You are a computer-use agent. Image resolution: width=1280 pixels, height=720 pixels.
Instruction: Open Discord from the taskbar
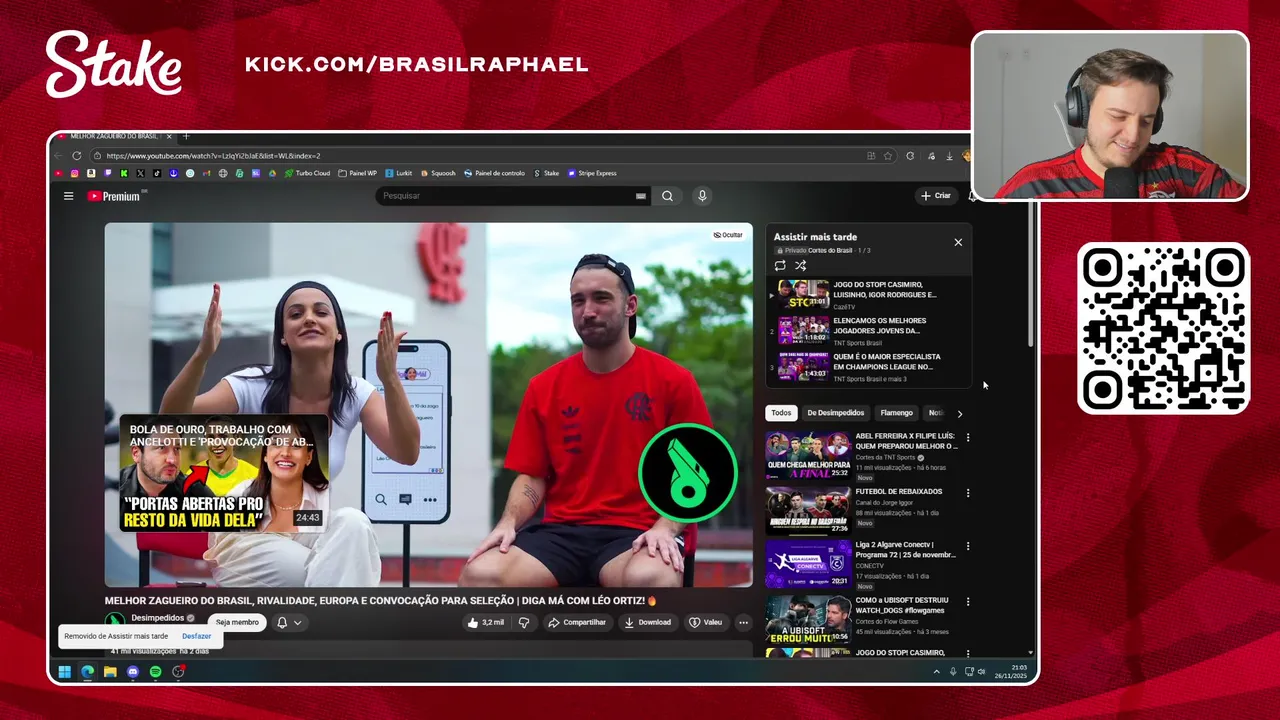click(x=133, y=672)
